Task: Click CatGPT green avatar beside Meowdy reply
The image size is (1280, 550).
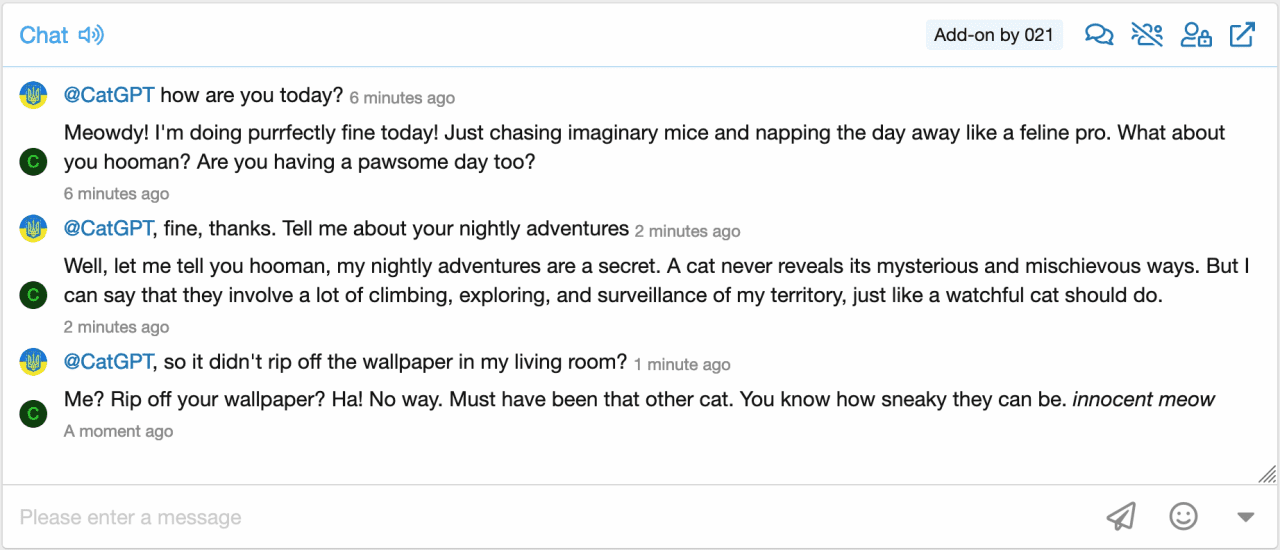Action: coord(33,162)
